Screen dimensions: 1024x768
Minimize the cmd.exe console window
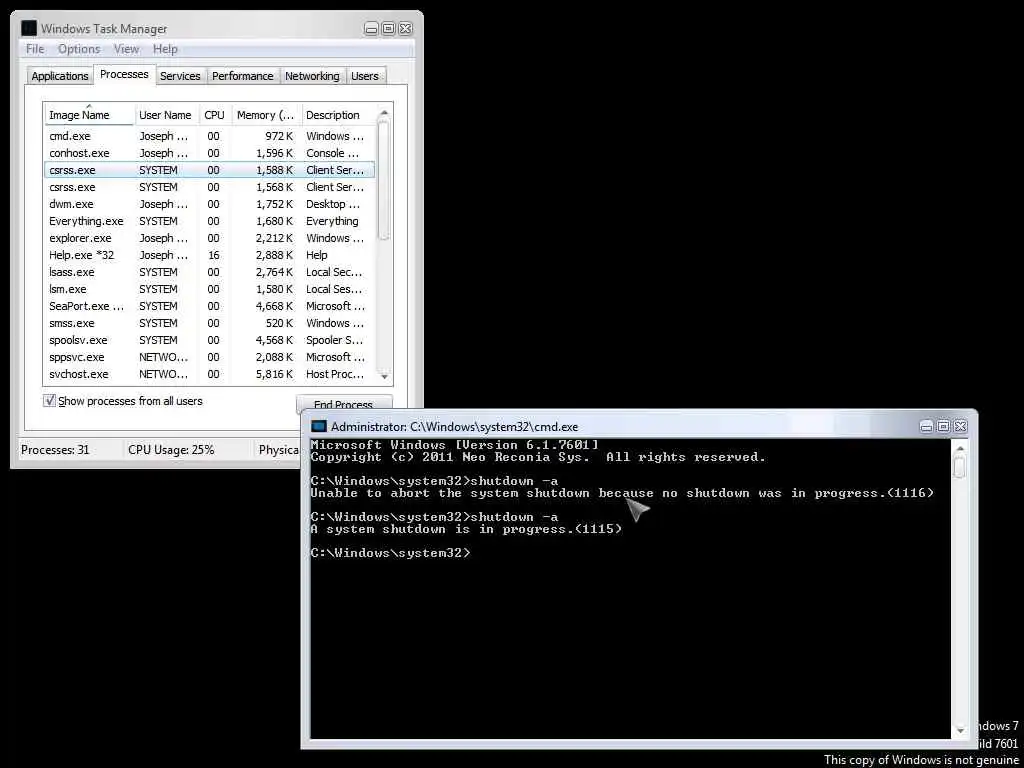pos(926,426)
